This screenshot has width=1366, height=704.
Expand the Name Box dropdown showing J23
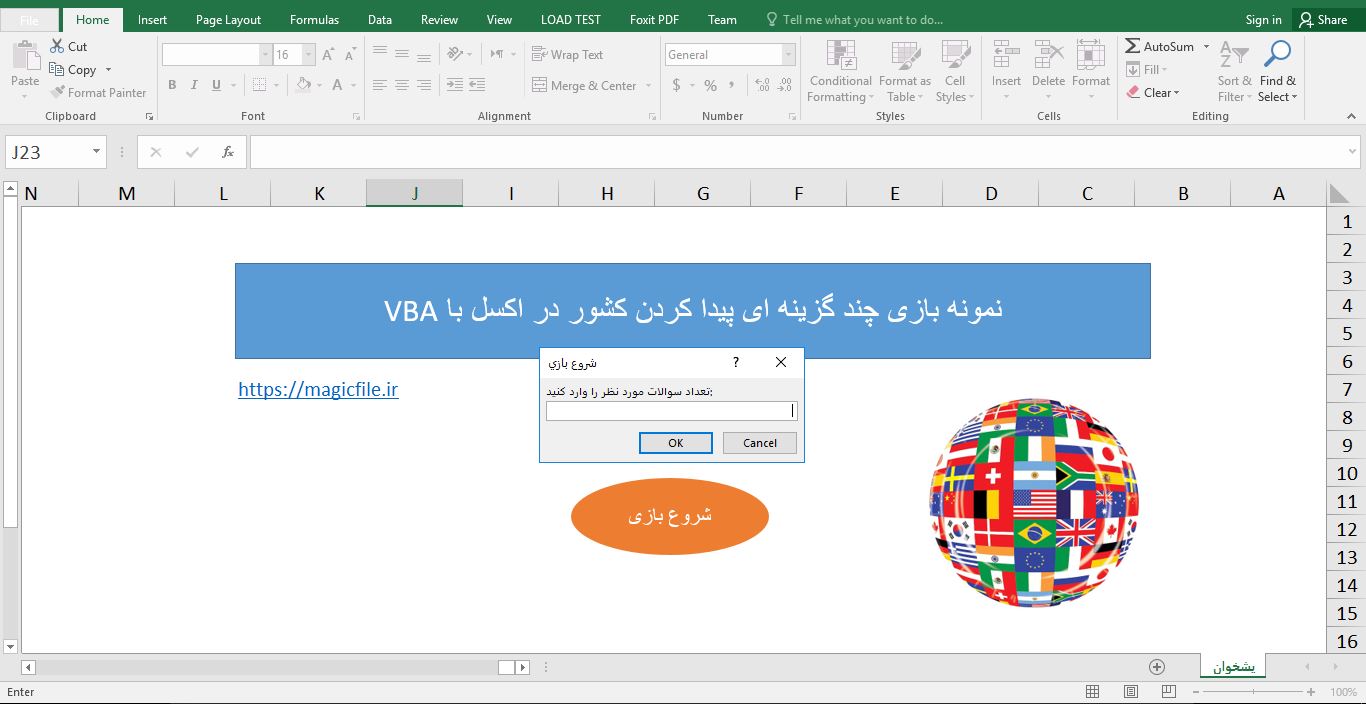(97, 152)
